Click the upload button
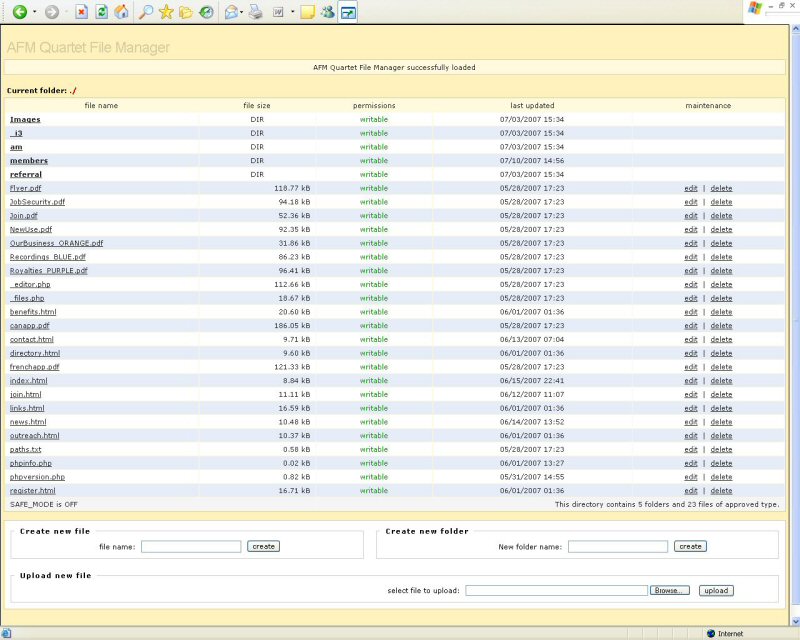The height and width of the screenshot is (640, 800). click(x=716, y=590)
